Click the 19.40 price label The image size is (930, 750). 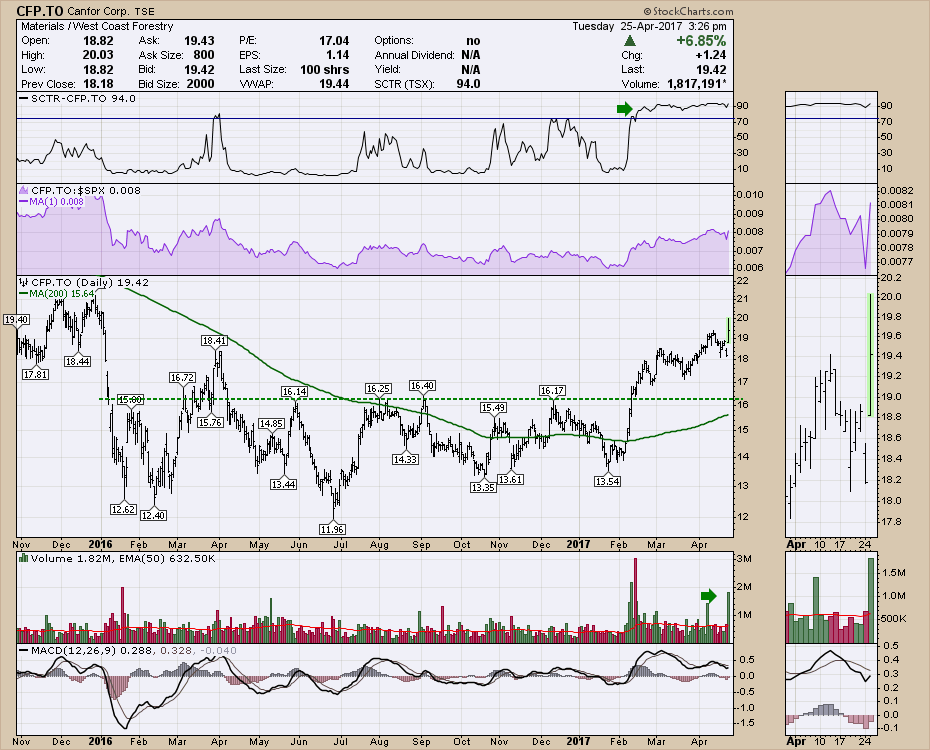[x=16, y=320]
